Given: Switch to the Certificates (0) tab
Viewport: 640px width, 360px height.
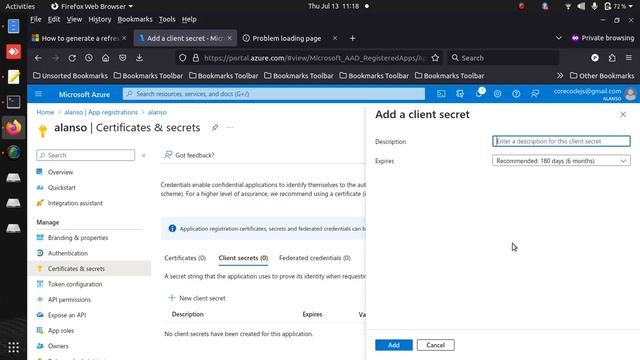Looking at the screenshot, I should [x=185, y=258].
